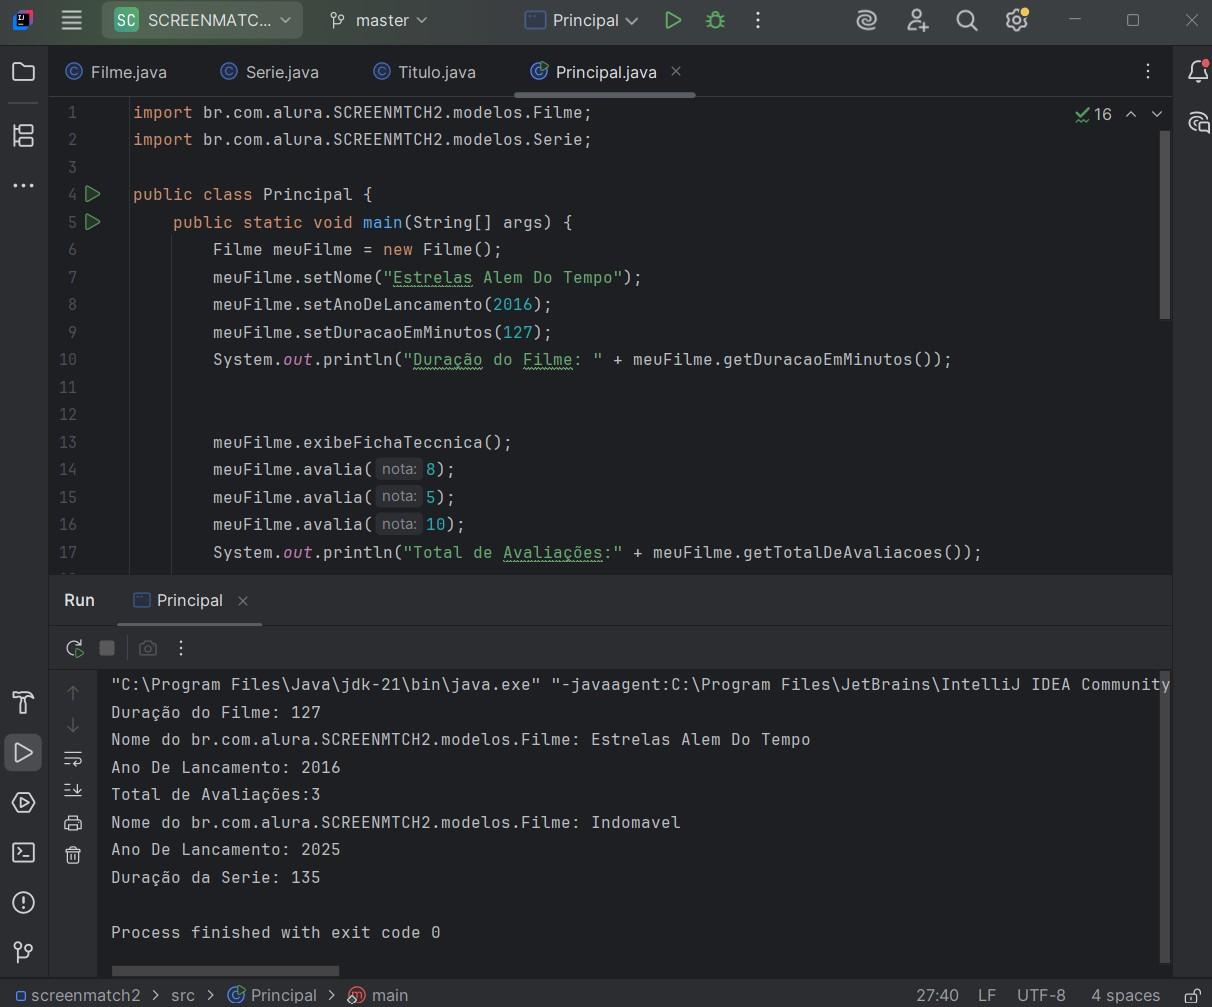The width and height of the screenshot is (1212, 1007).
Task: Show more tool windows in left sidebar
Action: pyautogui.click(x=23, y=186)
